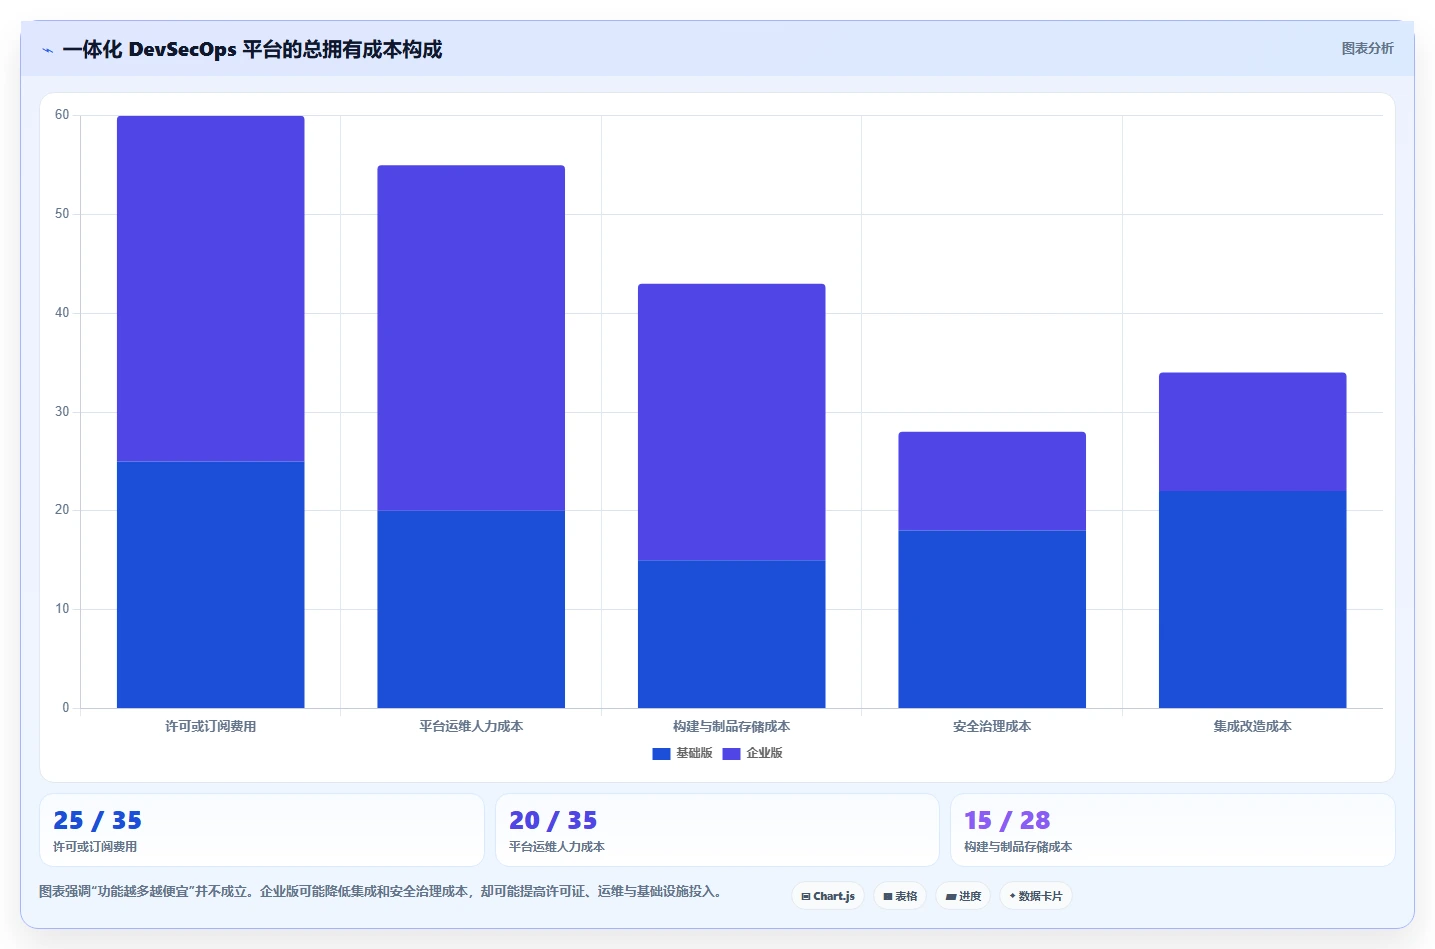Click the 15 / 28 value in the third data card
Screen dimensions: 1435x949
pyautogui.click(x=1007, y=821)
